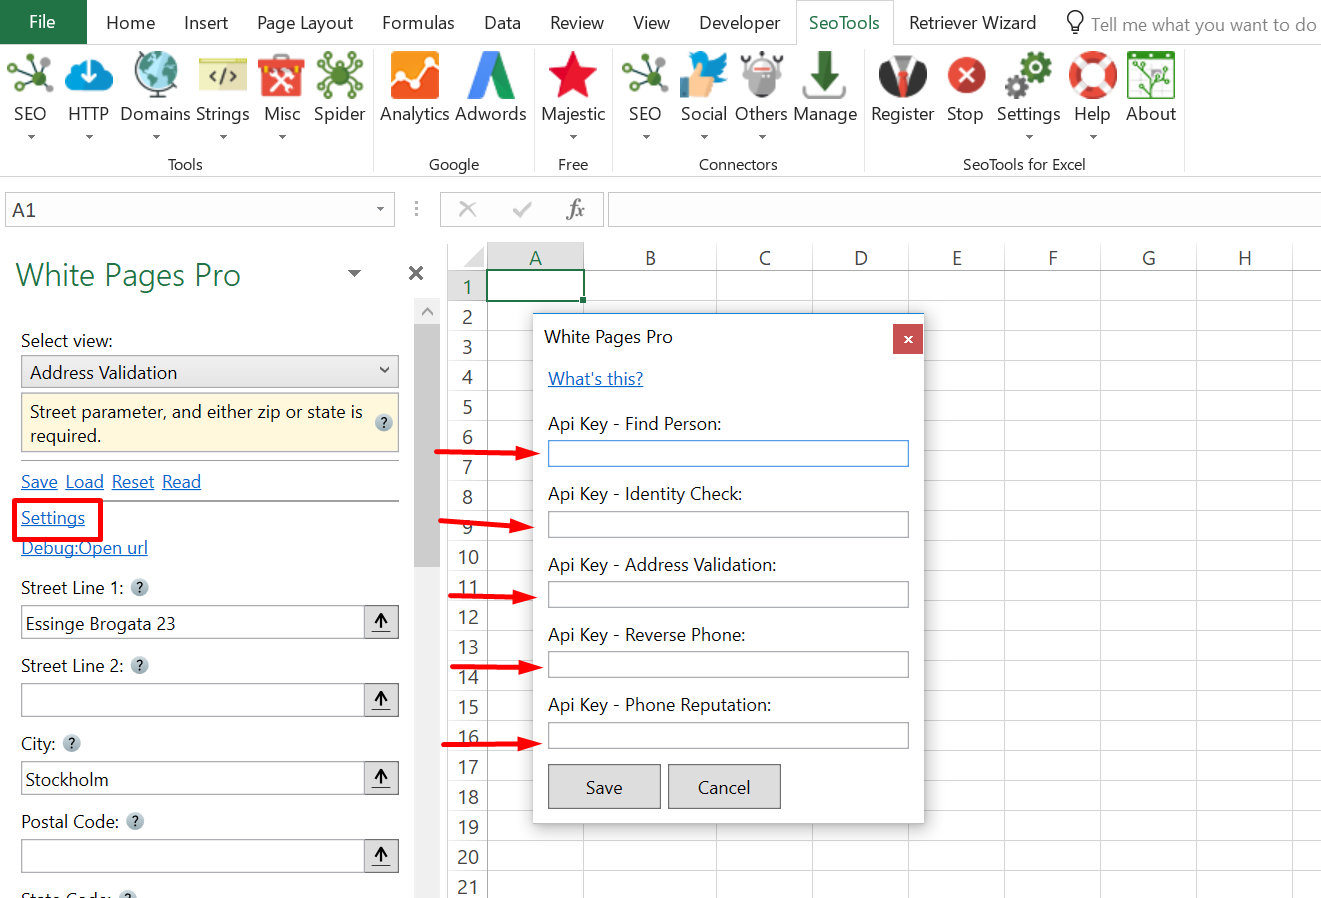This screenshot has height=898, width=1321.
Task: Open White Pages Pro pane options arrow
Action: click(354, 273)
